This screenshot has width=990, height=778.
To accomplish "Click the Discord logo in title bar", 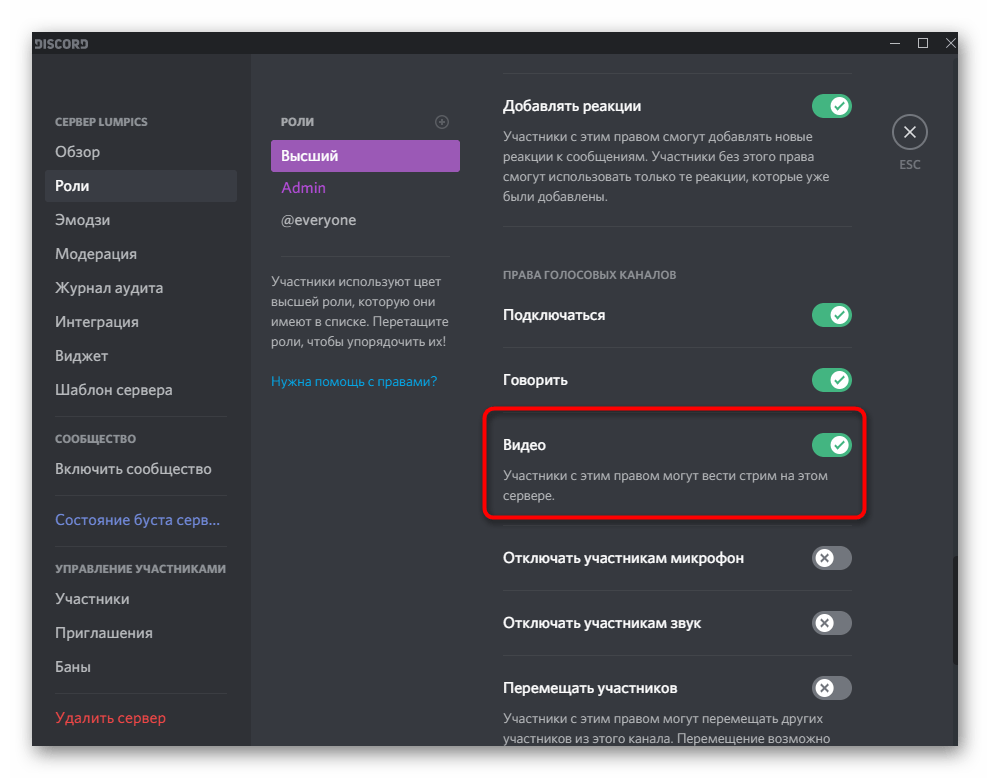I will [62, 44].
